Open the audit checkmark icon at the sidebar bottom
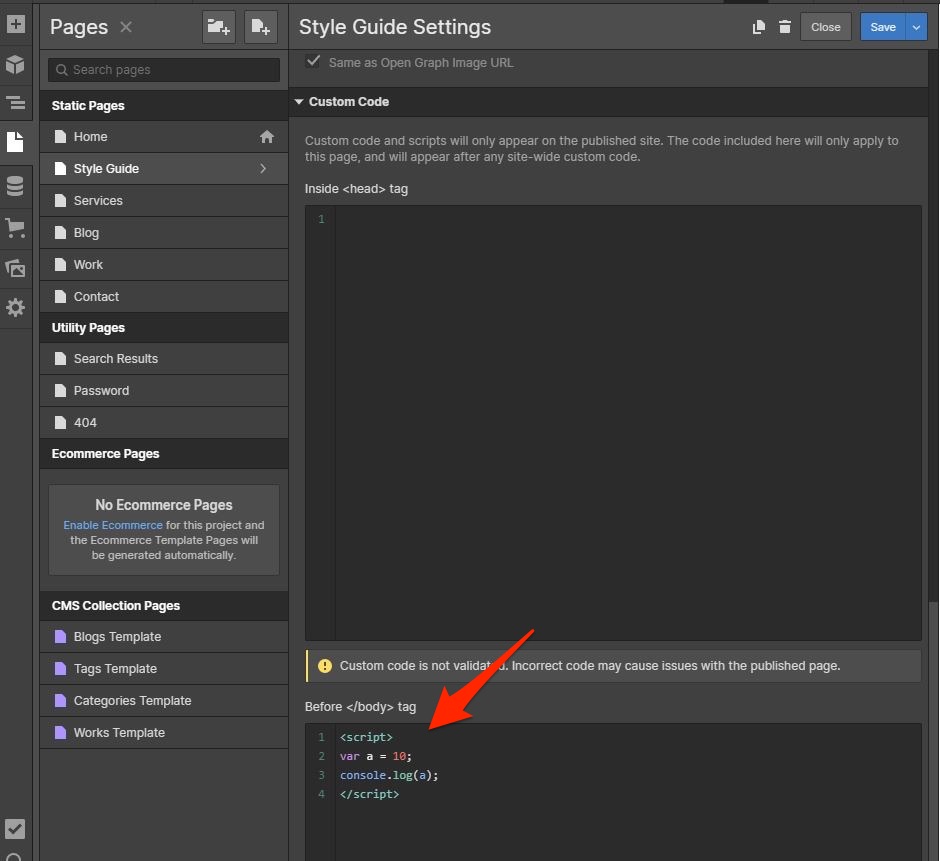Viewport: 940px width, 861px height. click(x=15, y=829)
